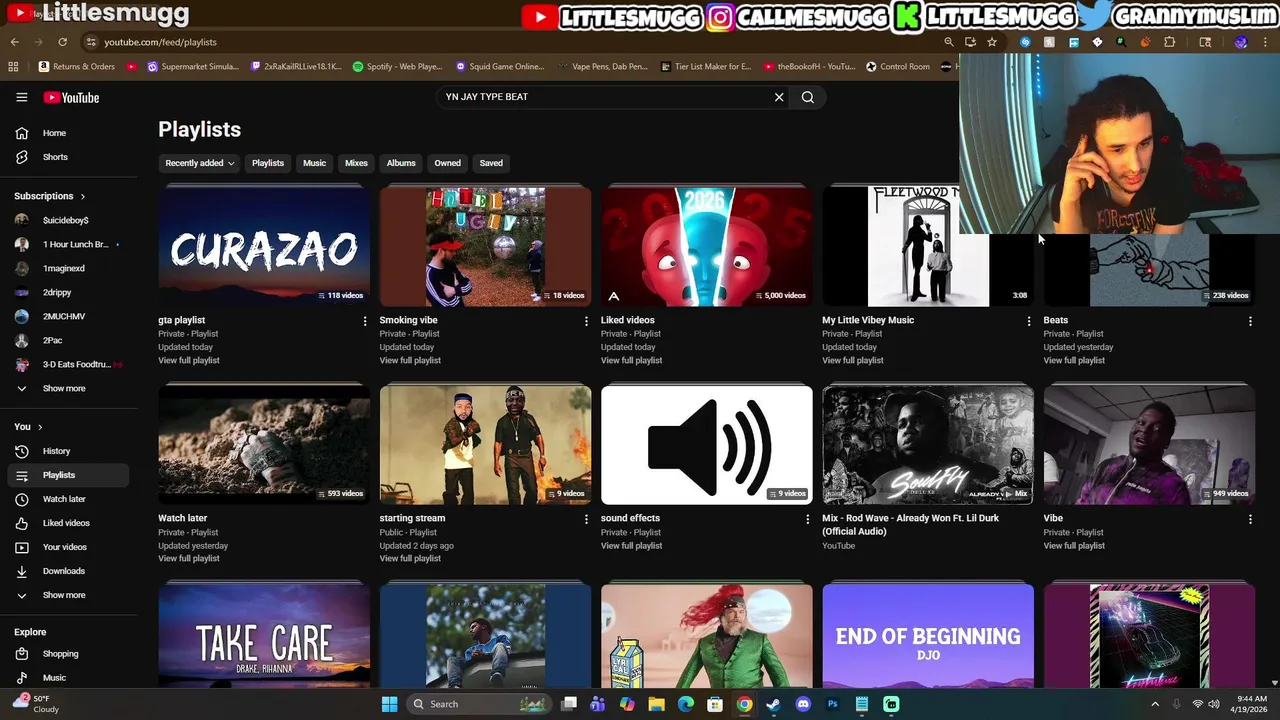Select the Saved filter chip

pos(491,163)
